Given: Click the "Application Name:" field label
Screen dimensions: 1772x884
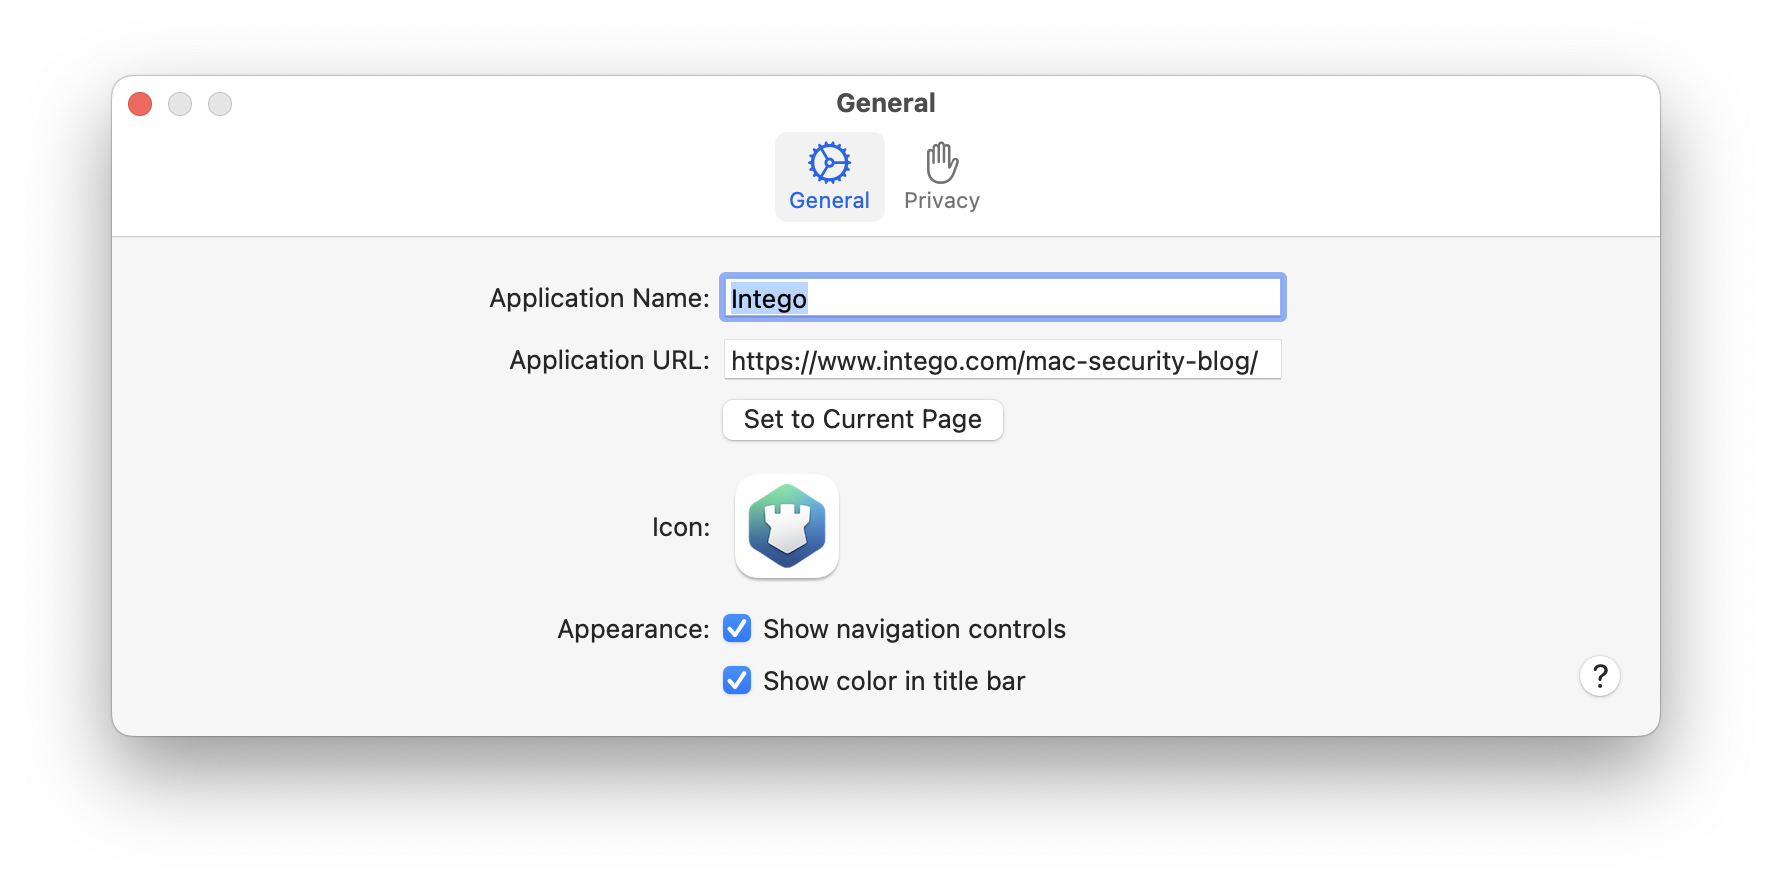Looking at the screenshot, I should tap(599, 298).
